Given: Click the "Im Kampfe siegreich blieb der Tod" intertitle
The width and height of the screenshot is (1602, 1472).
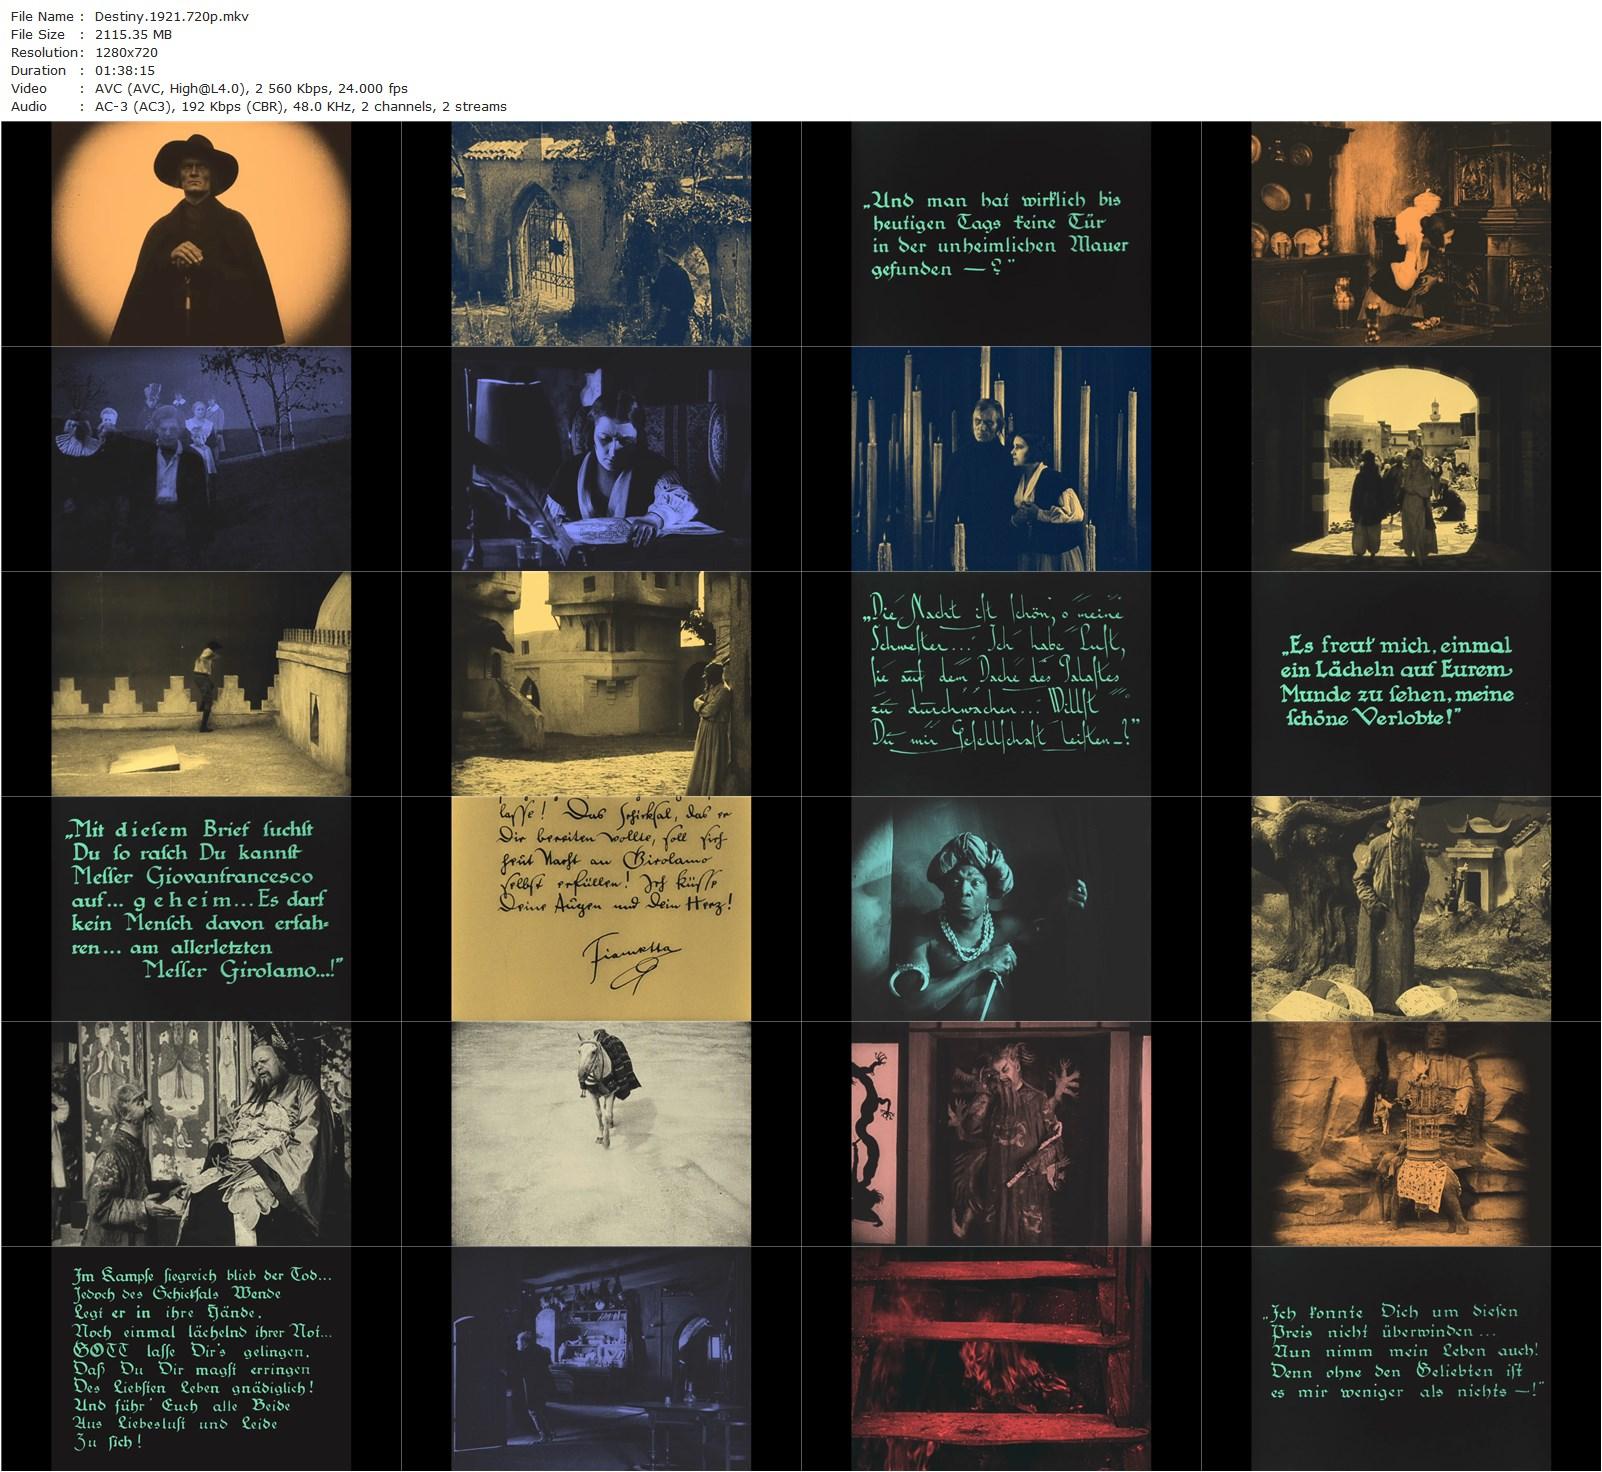Looking at the screenshot, I should [x=201, y=1359].
